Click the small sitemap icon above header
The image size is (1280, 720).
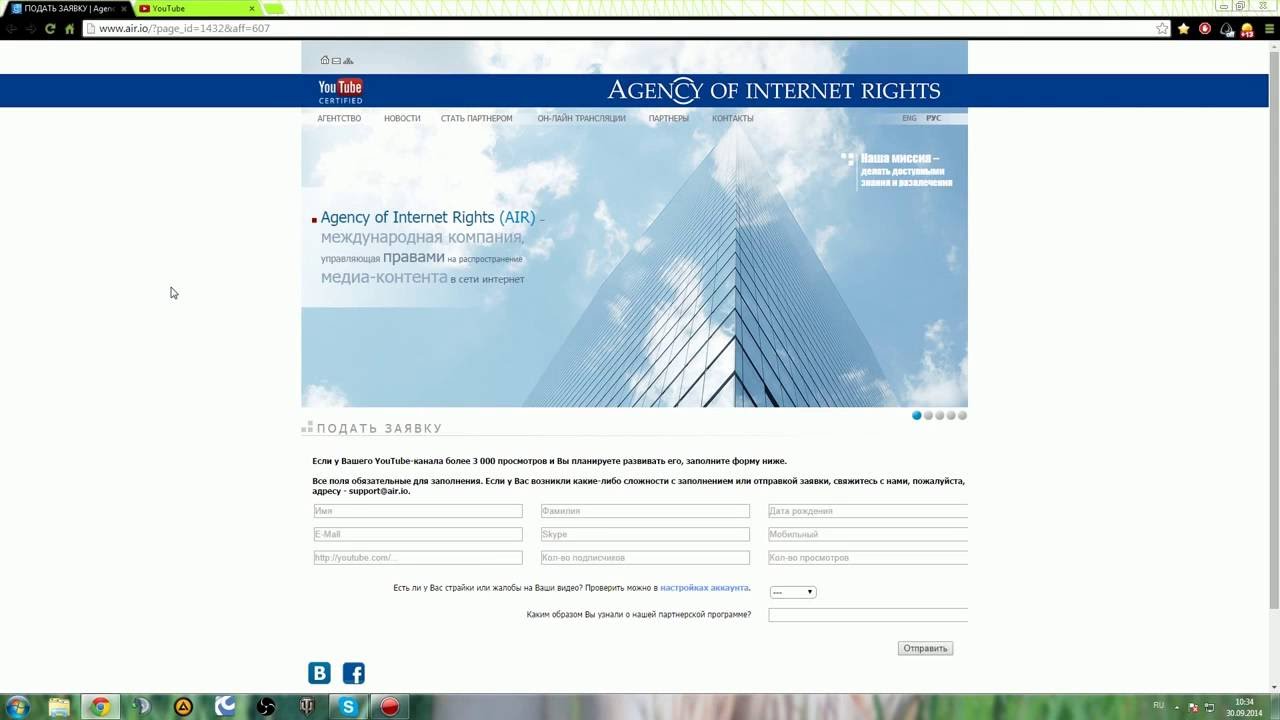tap(348, 61)
